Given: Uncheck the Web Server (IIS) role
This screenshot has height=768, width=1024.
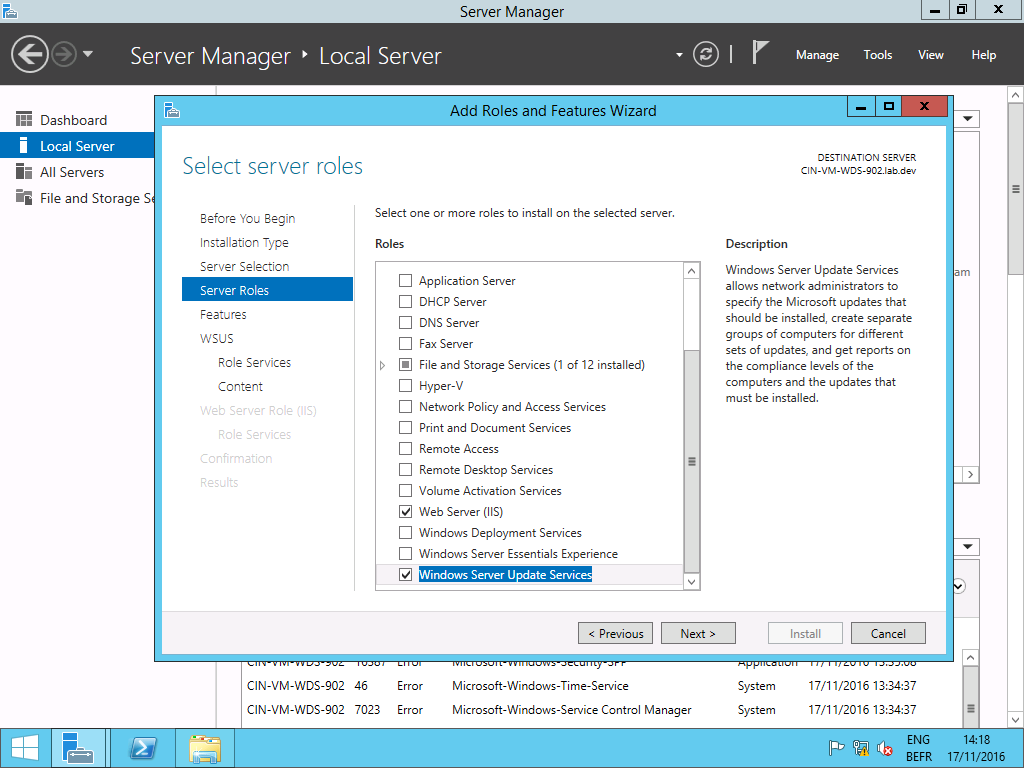Looking at the screenshot, I should point(406,511).
